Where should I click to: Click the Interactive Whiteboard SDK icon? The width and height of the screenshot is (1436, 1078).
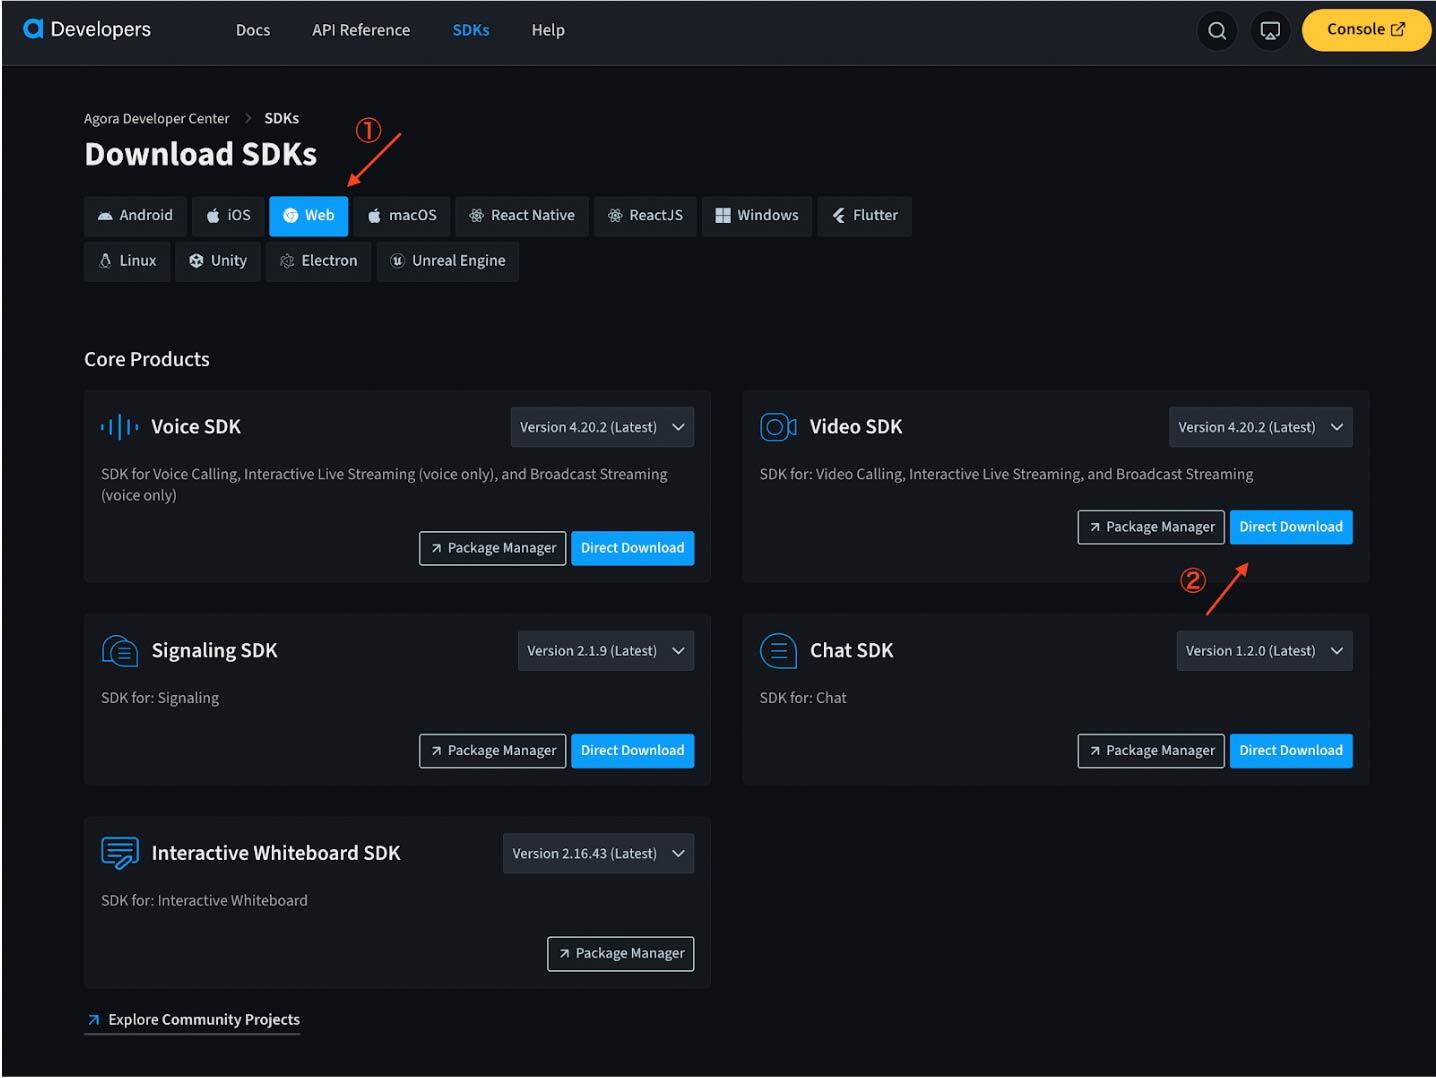point(120,853)
